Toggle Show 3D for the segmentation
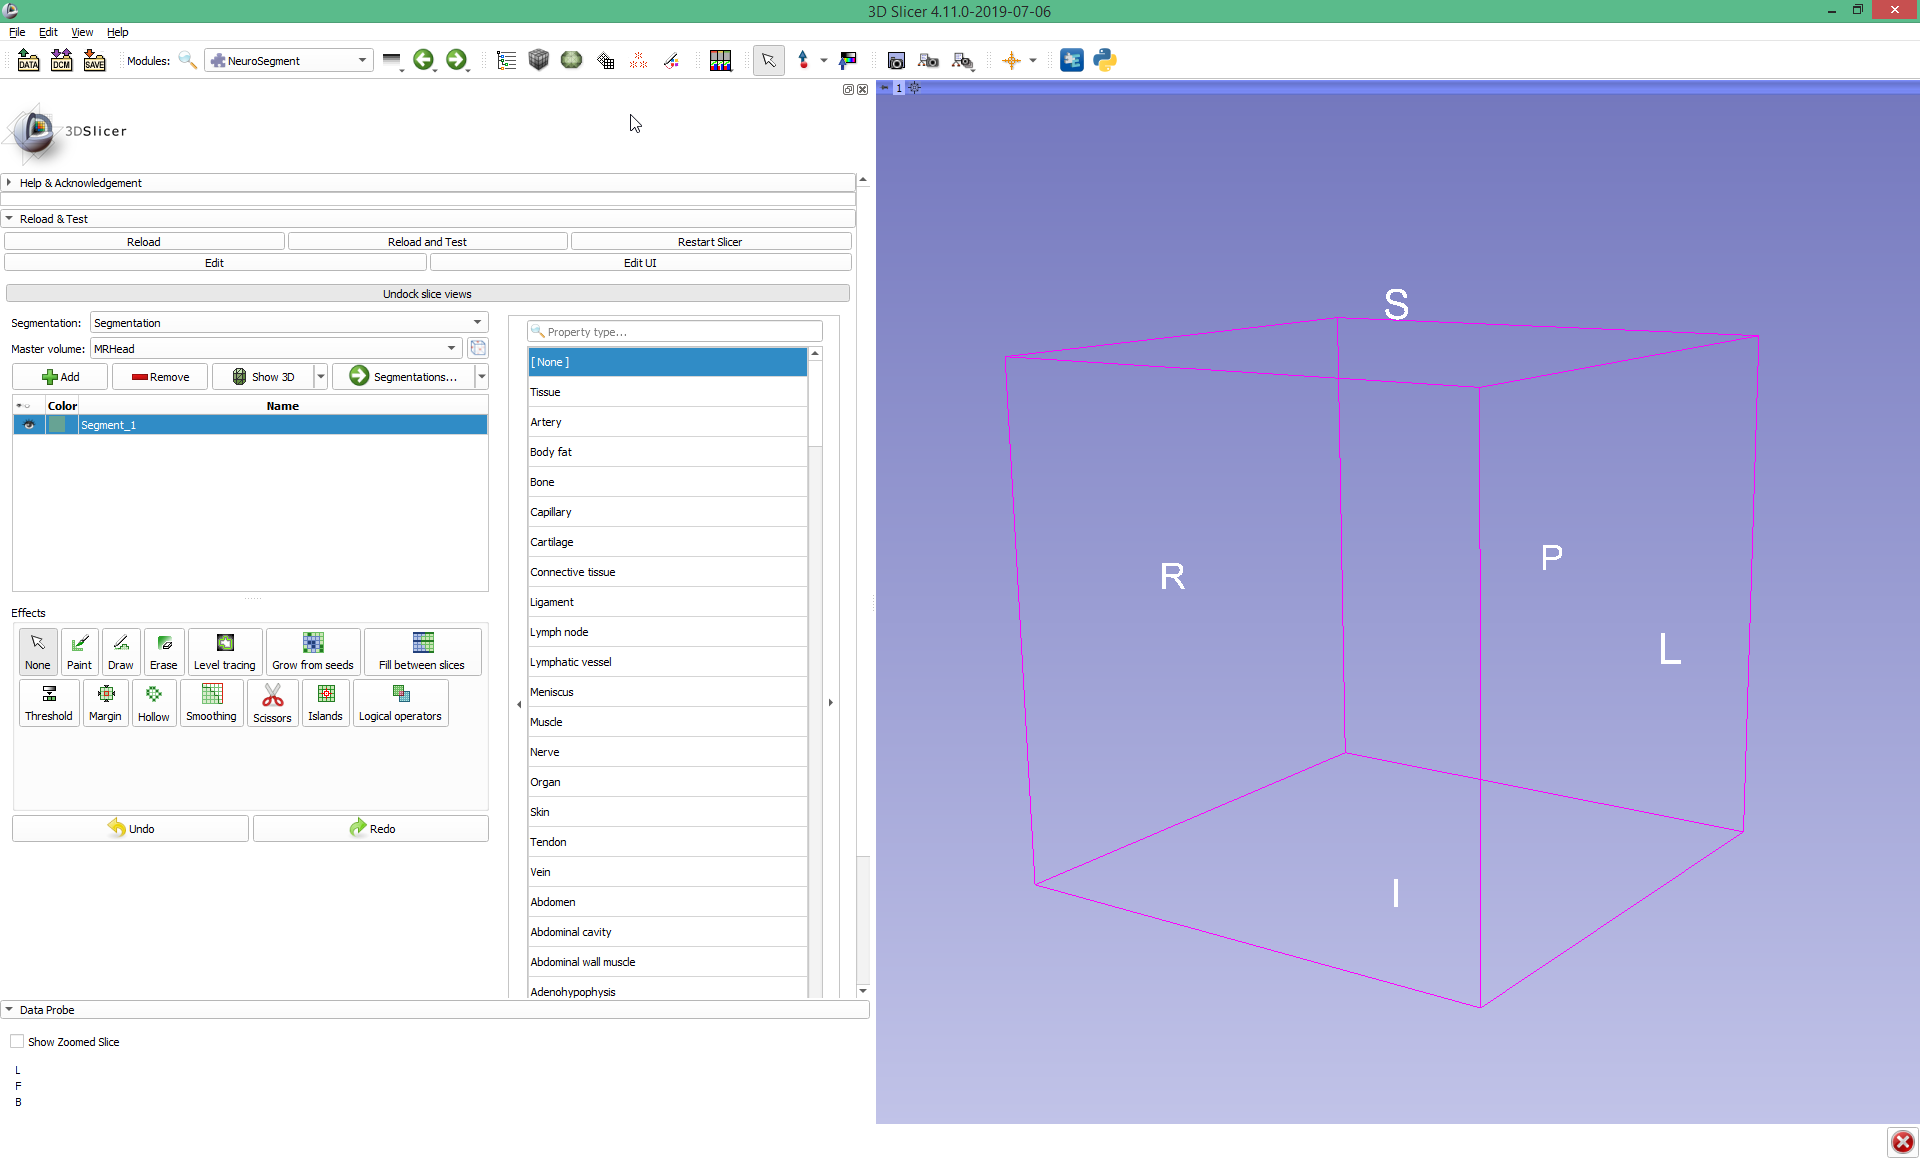 pyautogui.click(x=263, y=376)
